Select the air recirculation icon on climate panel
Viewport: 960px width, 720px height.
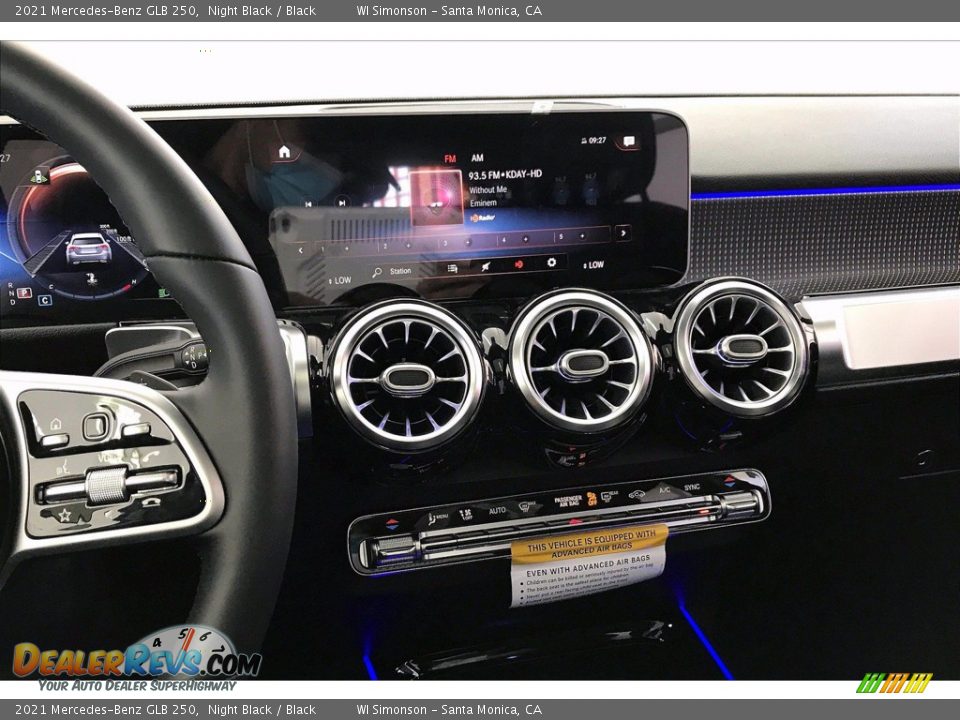(x=637, y=495)
